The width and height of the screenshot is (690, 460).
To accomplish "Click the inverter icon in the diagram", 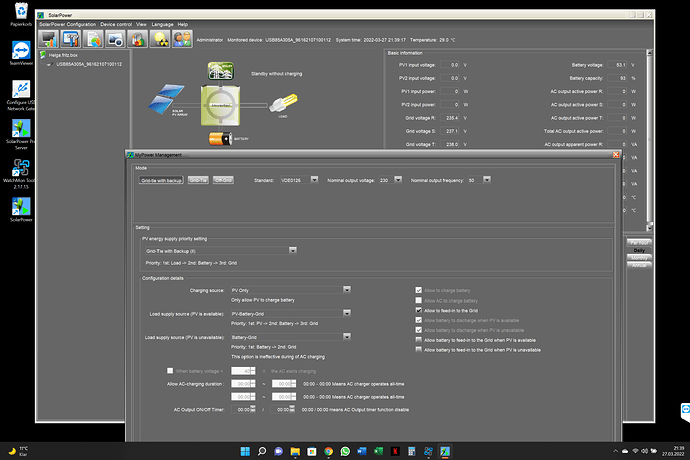I will pos(220,106).
